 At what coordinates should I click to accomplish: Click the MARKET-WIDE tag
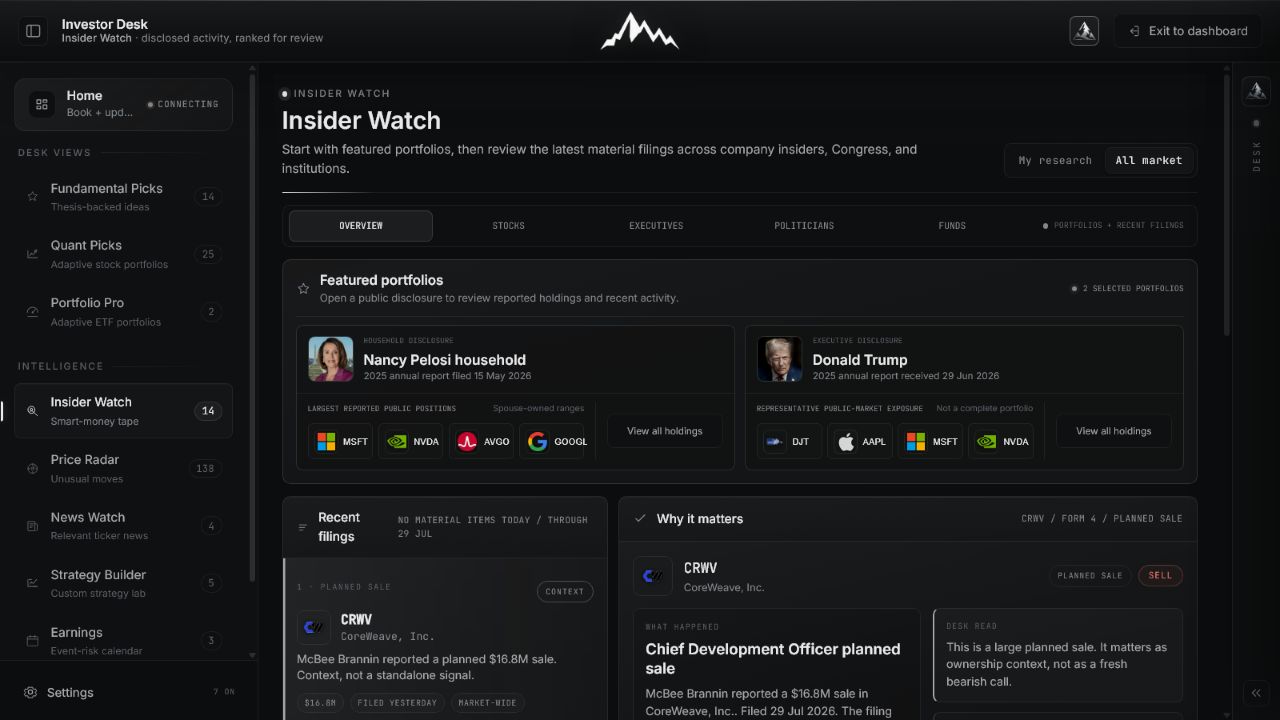[x=488, y=703]
